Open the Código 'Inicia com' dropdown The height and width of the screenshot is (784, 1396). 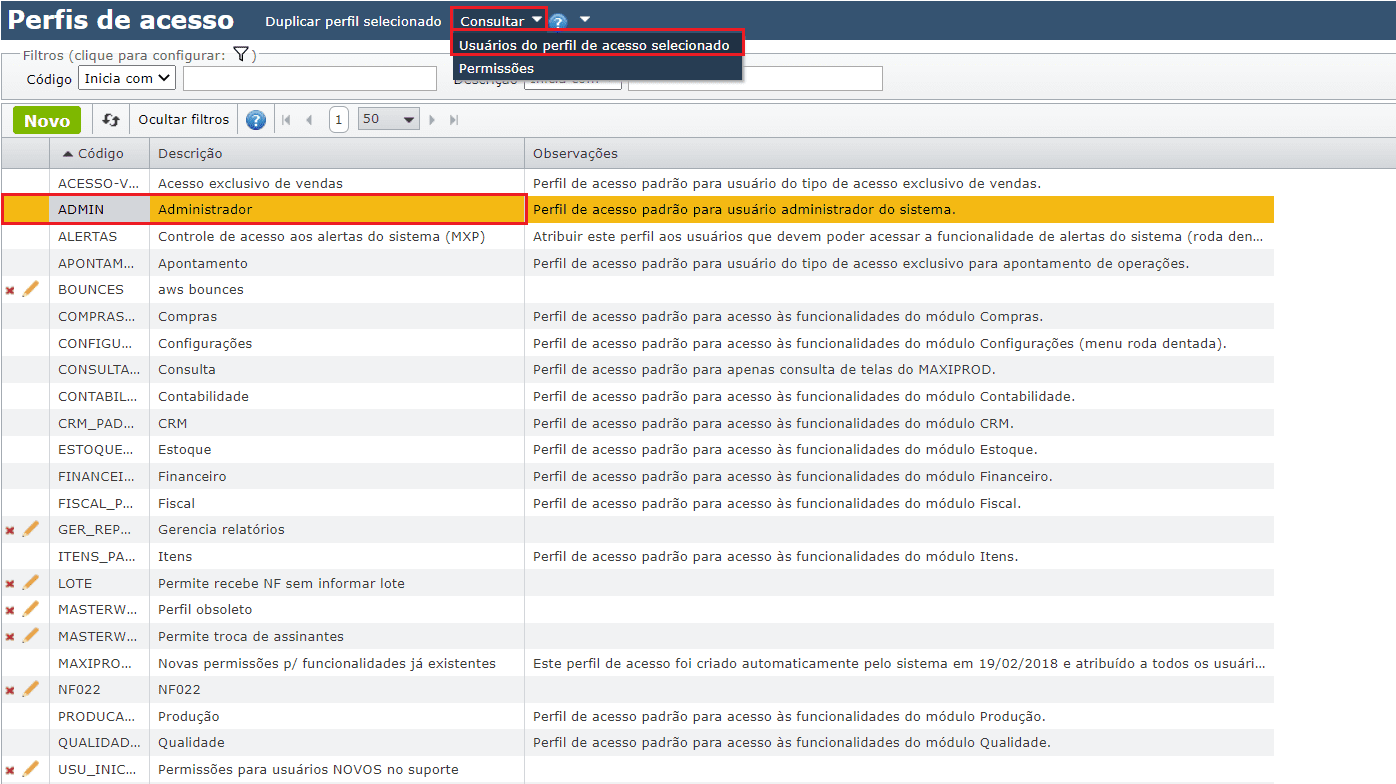(127, 78)
